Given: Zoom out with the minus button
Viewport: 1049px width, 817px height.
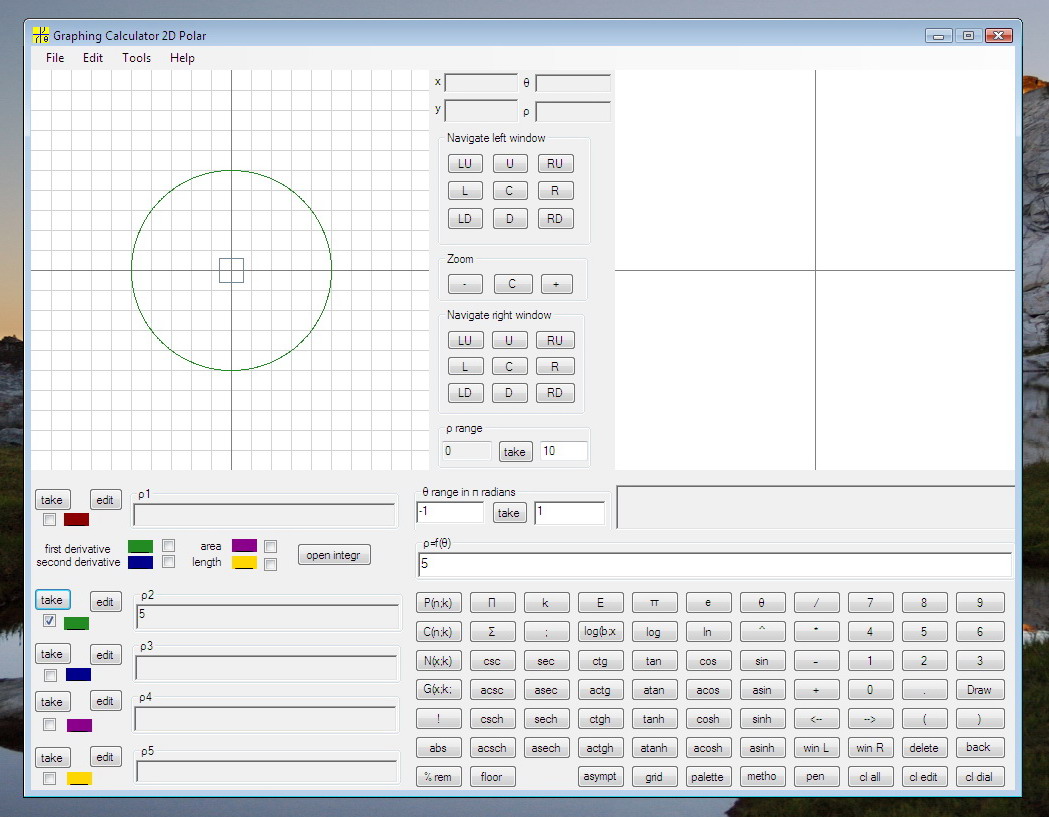Looking at the screenshot, I should pos(465,284).
